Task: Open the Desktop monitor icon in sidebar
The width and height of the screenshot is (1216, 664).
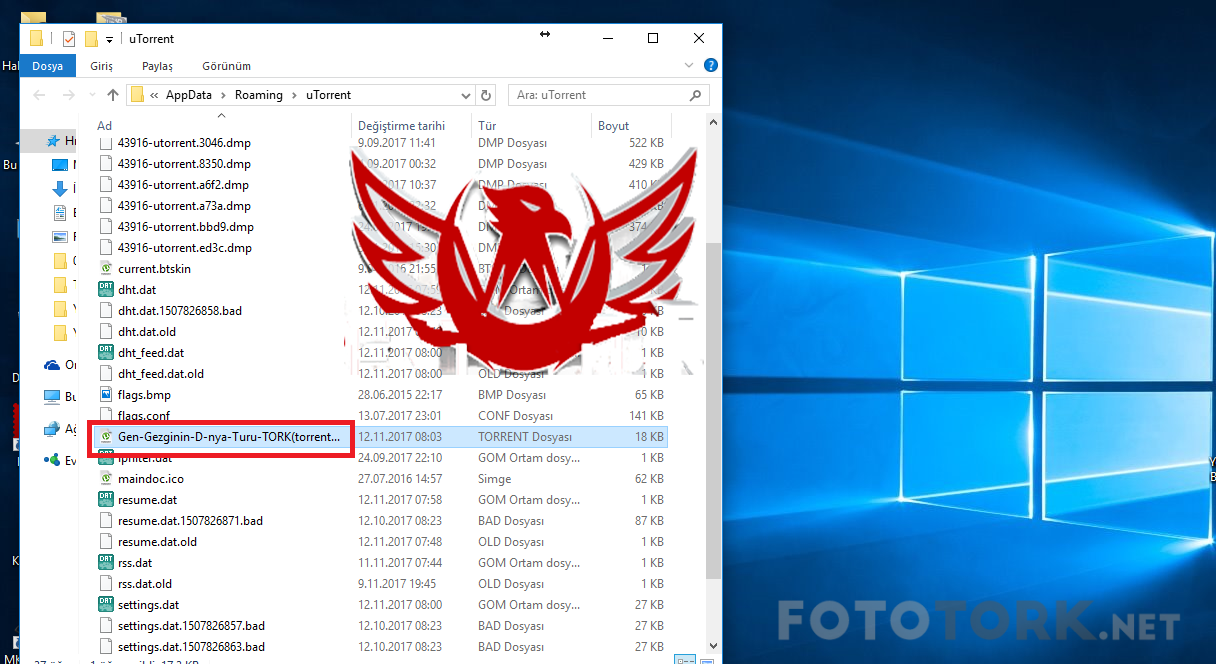Action: [x=59, y=164]
